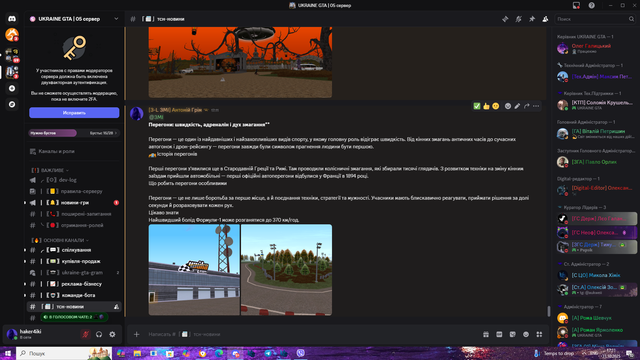Open User Settings gear icon
640x360 pixels.
tap(112, 334)
